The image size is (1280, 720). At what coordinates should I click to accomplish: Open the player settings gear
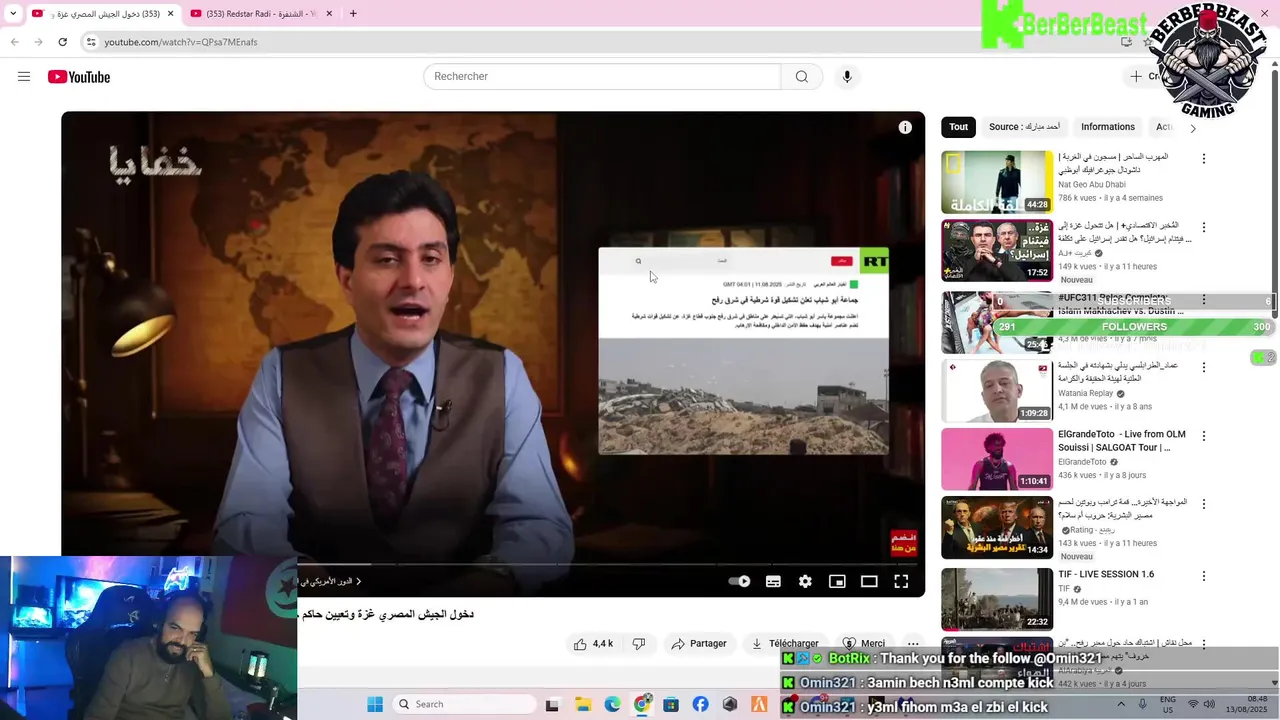coord(805,581)
